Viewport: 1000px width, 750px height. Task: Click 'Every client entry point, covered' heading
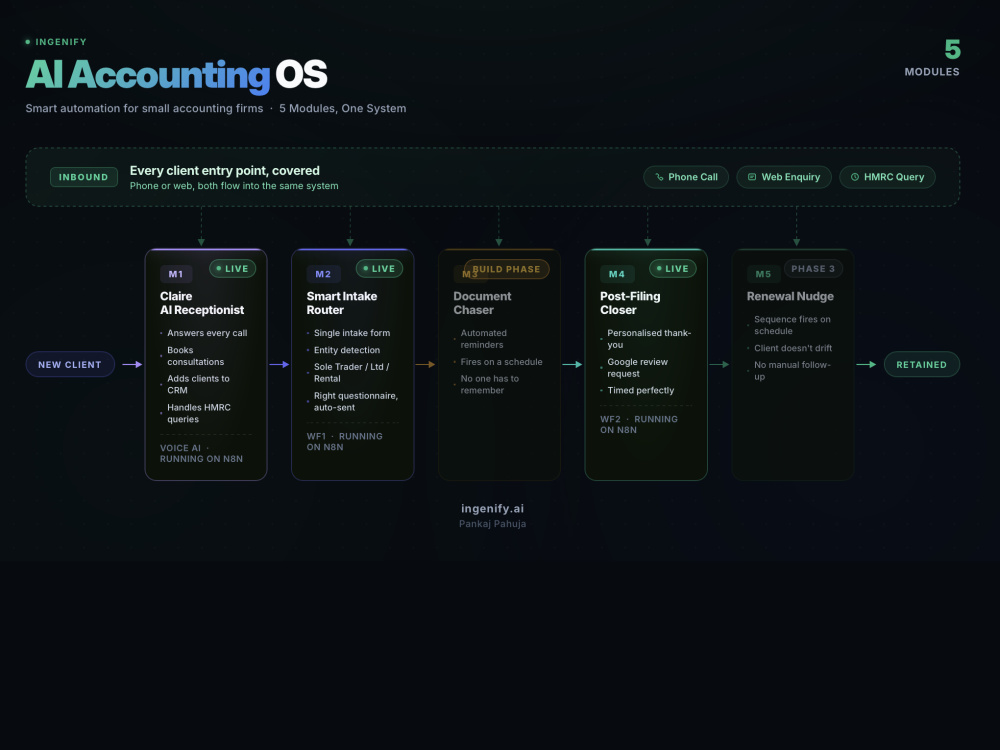pos(224,171)
